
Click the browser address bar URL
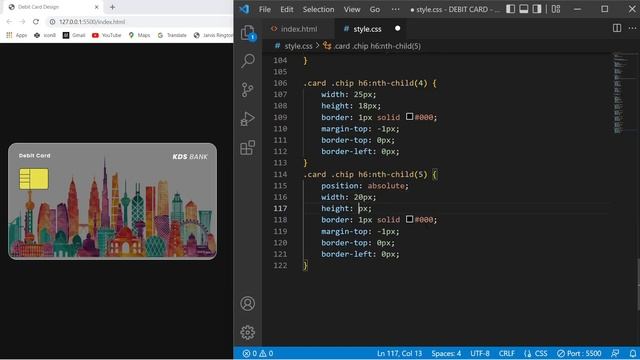coord(92,22)
